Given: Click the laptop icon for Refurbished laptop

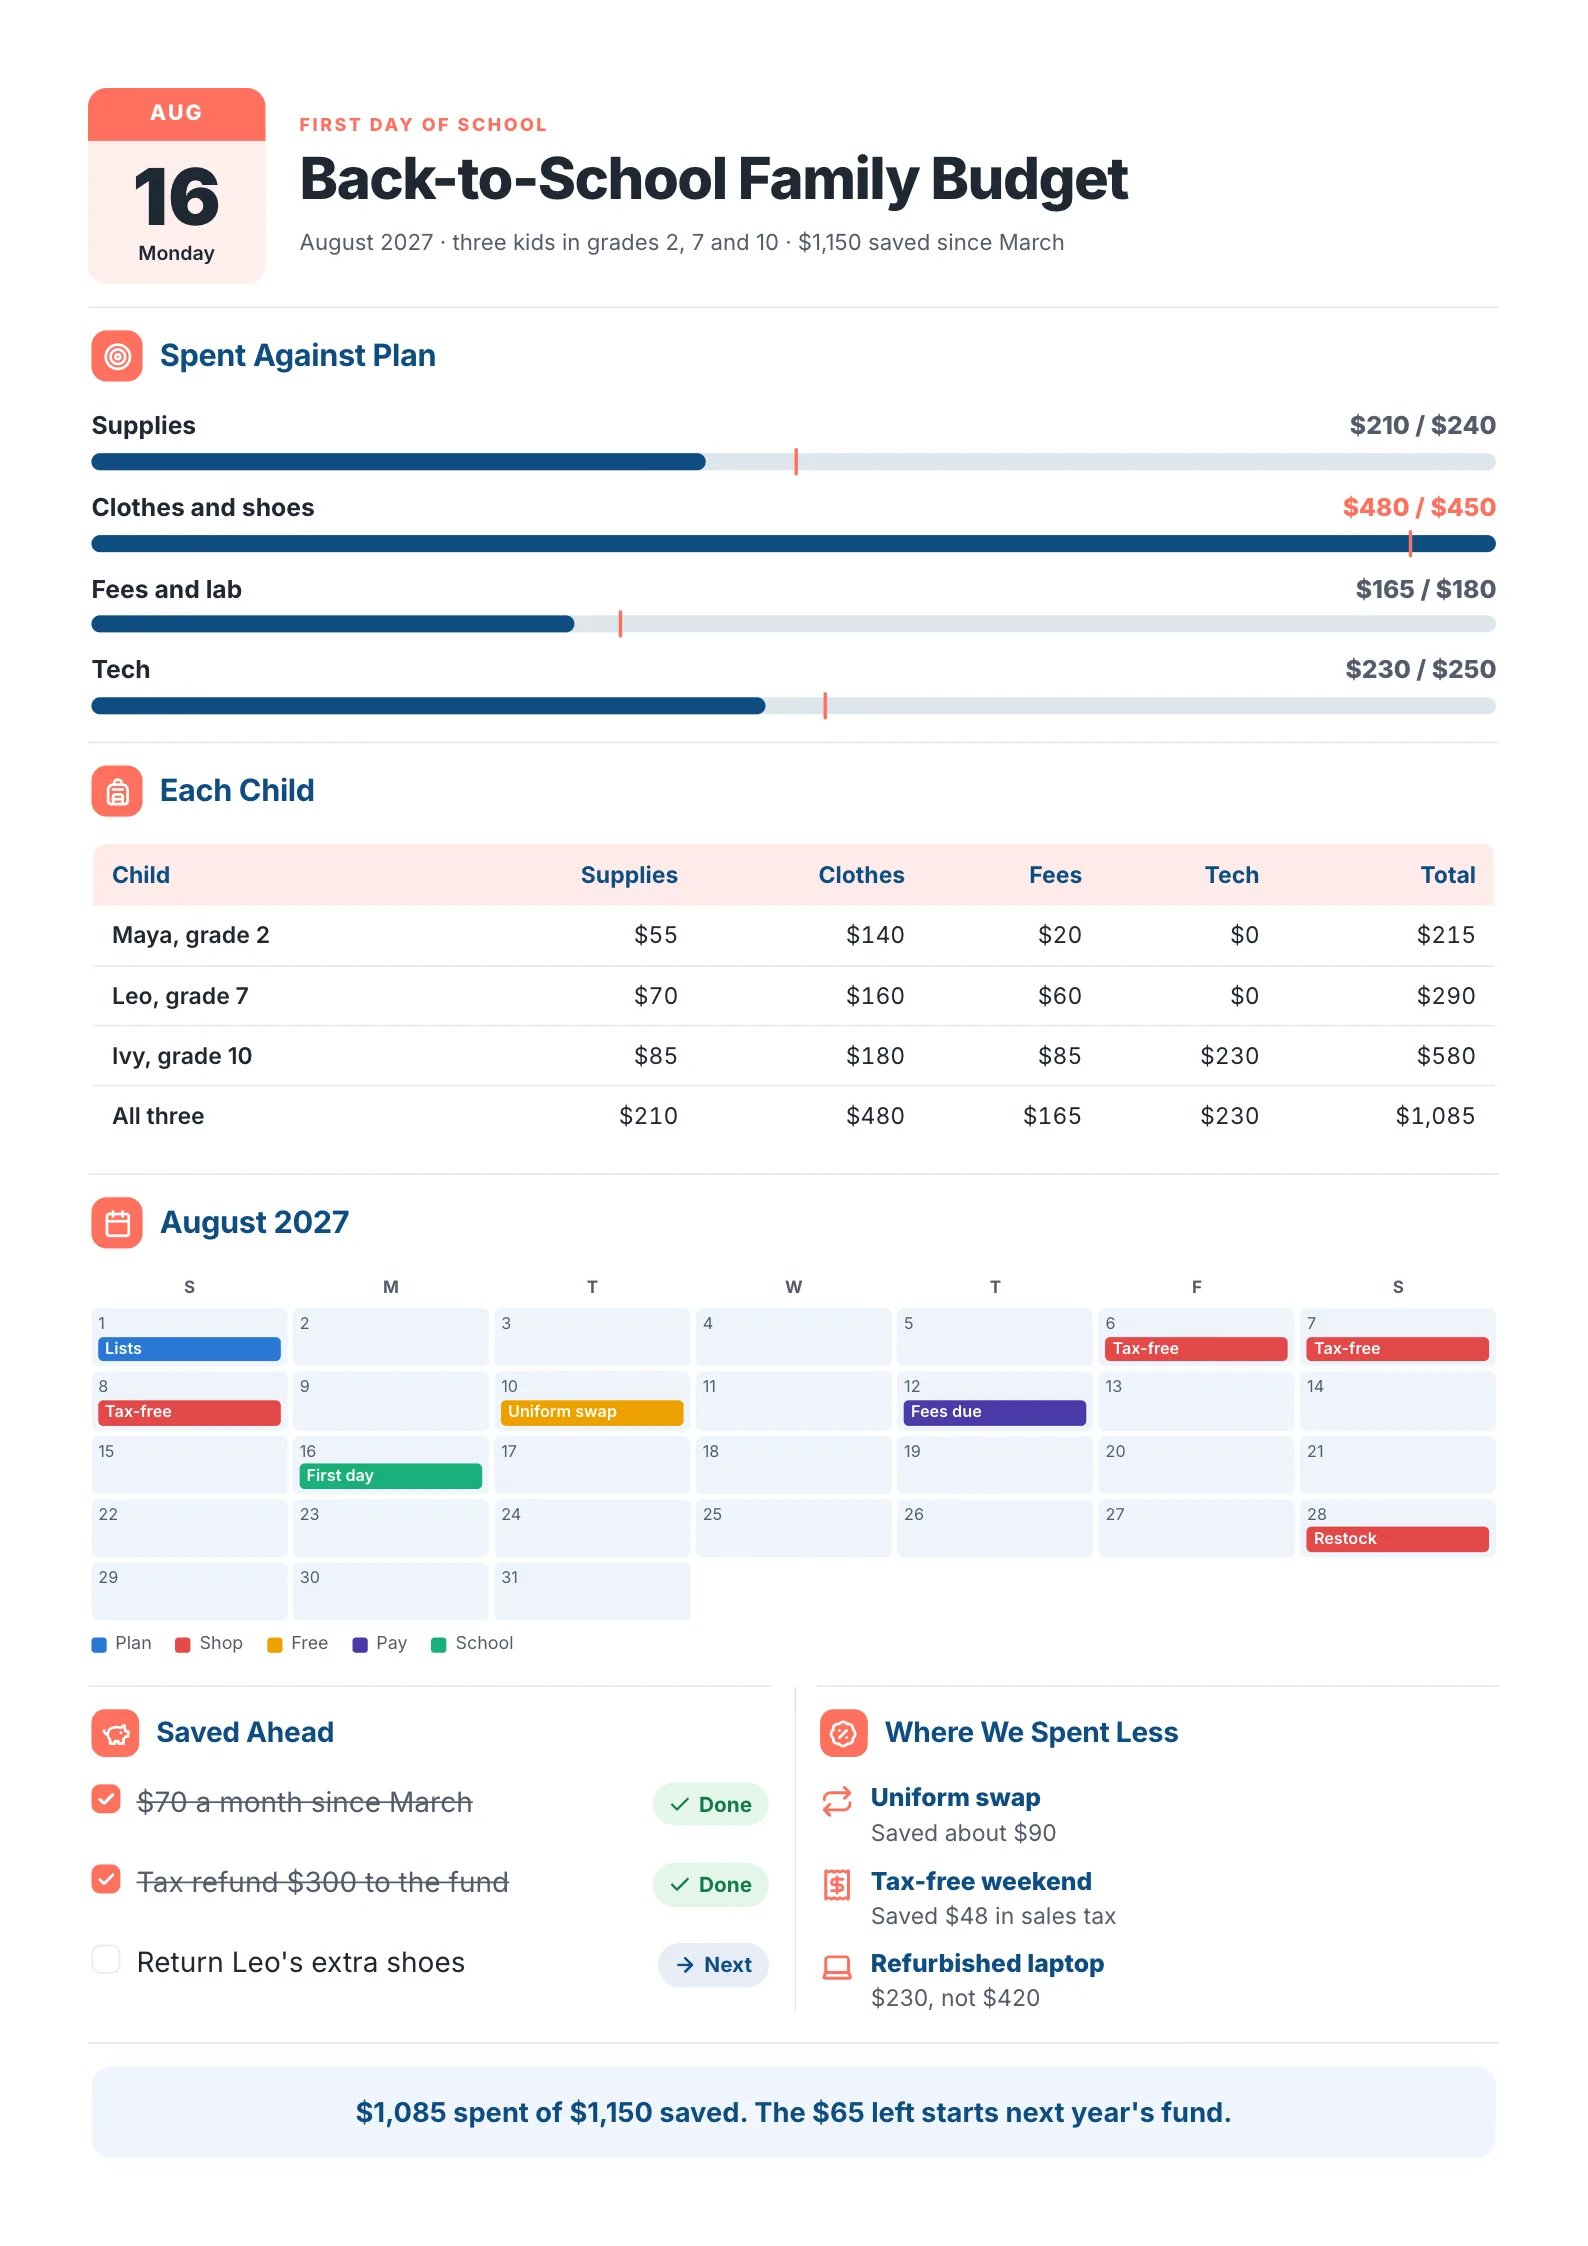Looking at the screenshot, I should [837, 1967].
